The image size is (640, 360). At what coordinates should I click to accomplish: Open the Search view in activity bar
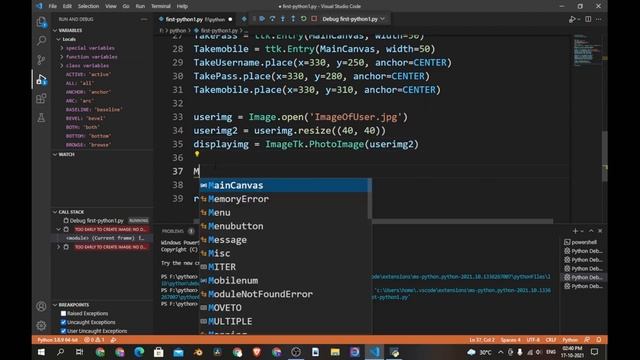click(41, 40)
